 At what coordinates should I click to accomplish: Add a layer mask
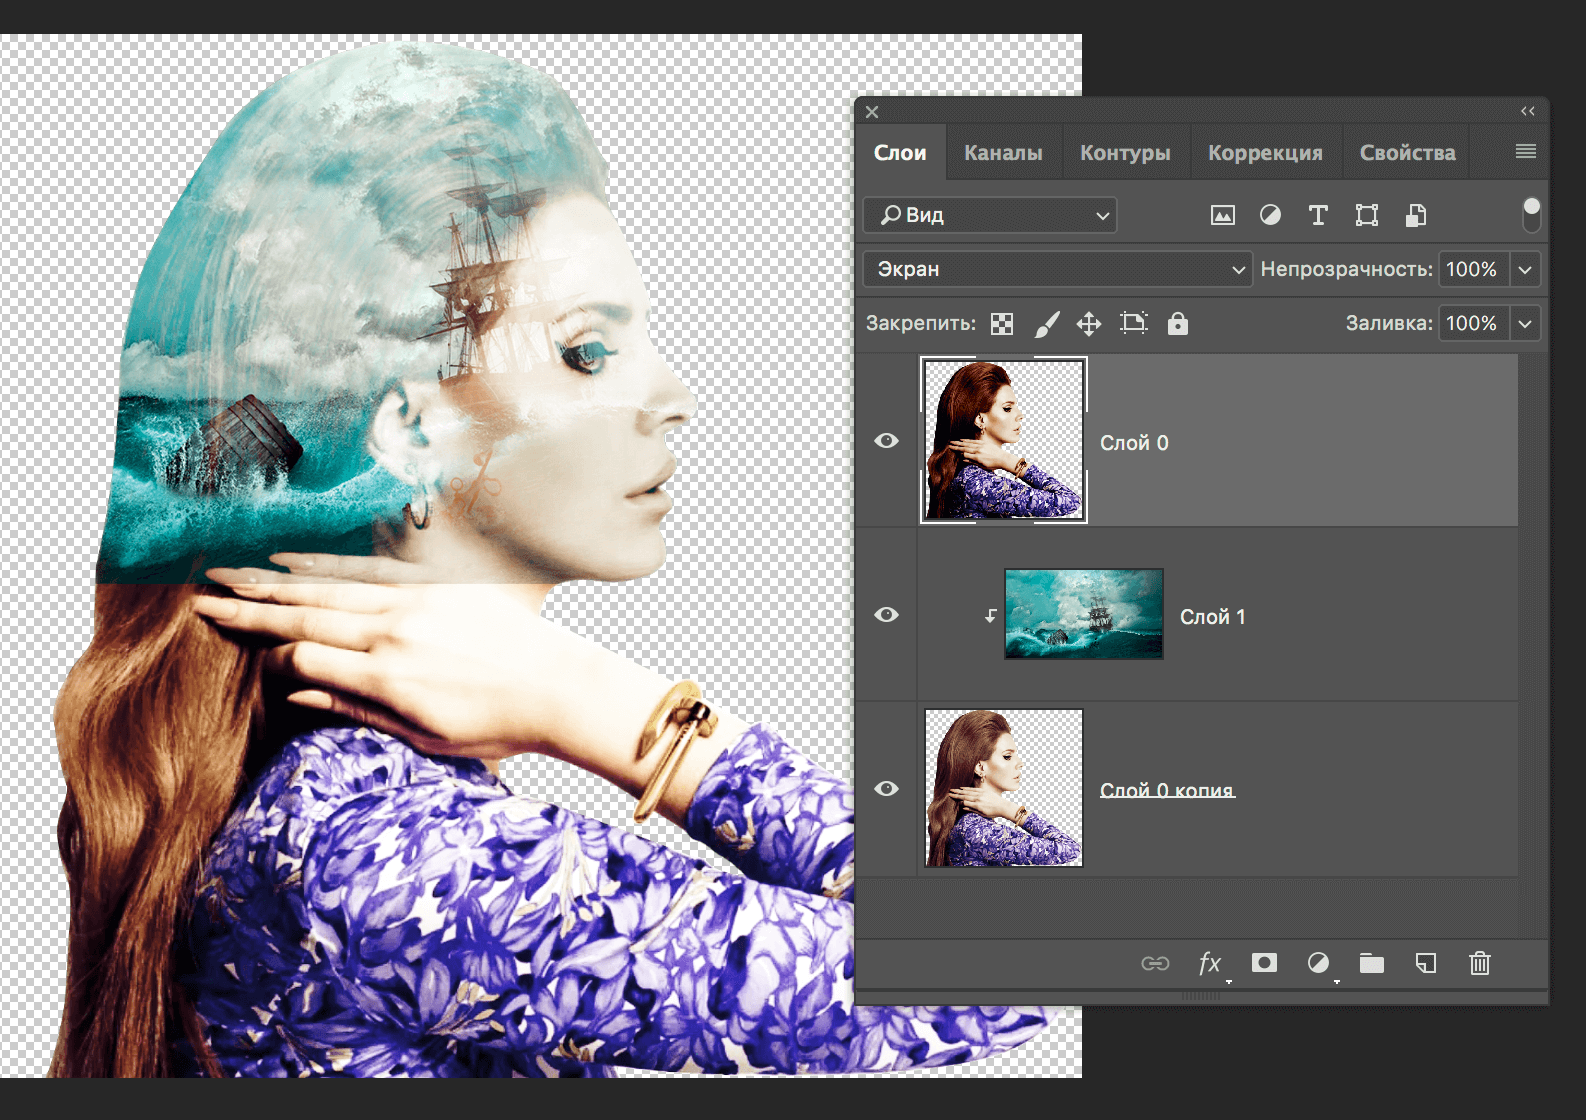[x=1264, y=963]
